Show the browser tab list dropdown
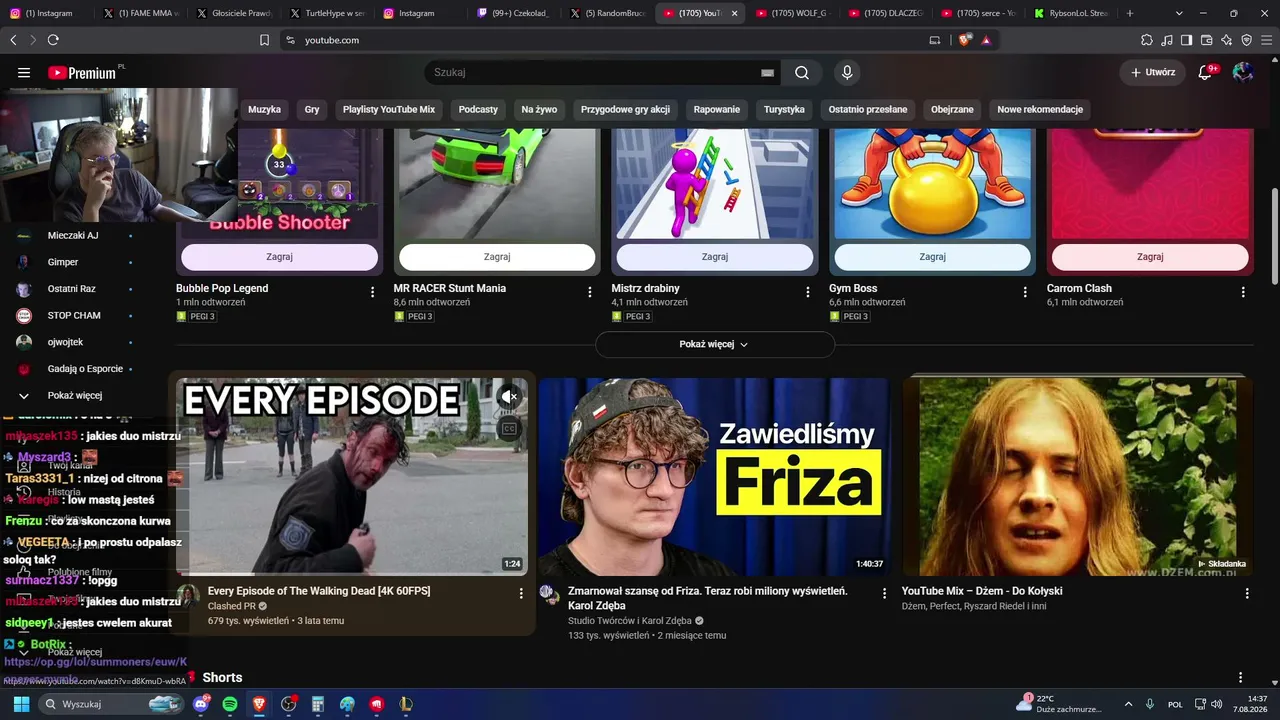The image size is (1280, 720). click(x=1179, y=13)
